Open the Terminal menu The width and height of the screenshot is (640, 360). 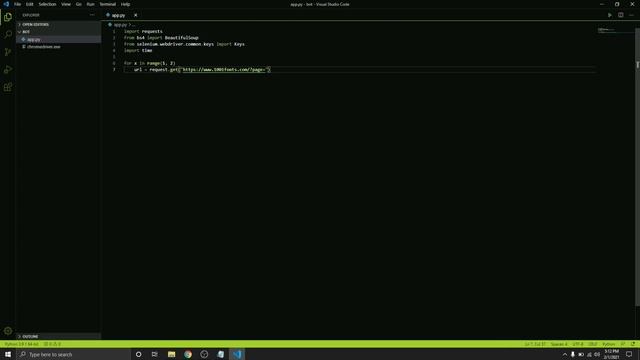point(108,4)
